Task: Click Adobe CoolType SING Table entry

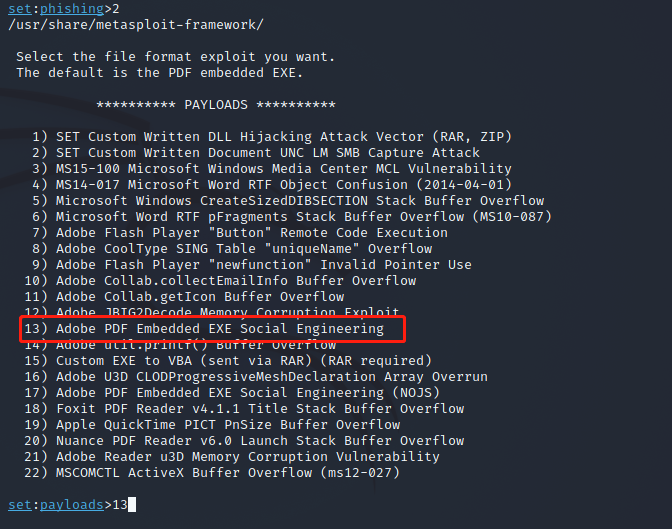Action: (243, 249)
